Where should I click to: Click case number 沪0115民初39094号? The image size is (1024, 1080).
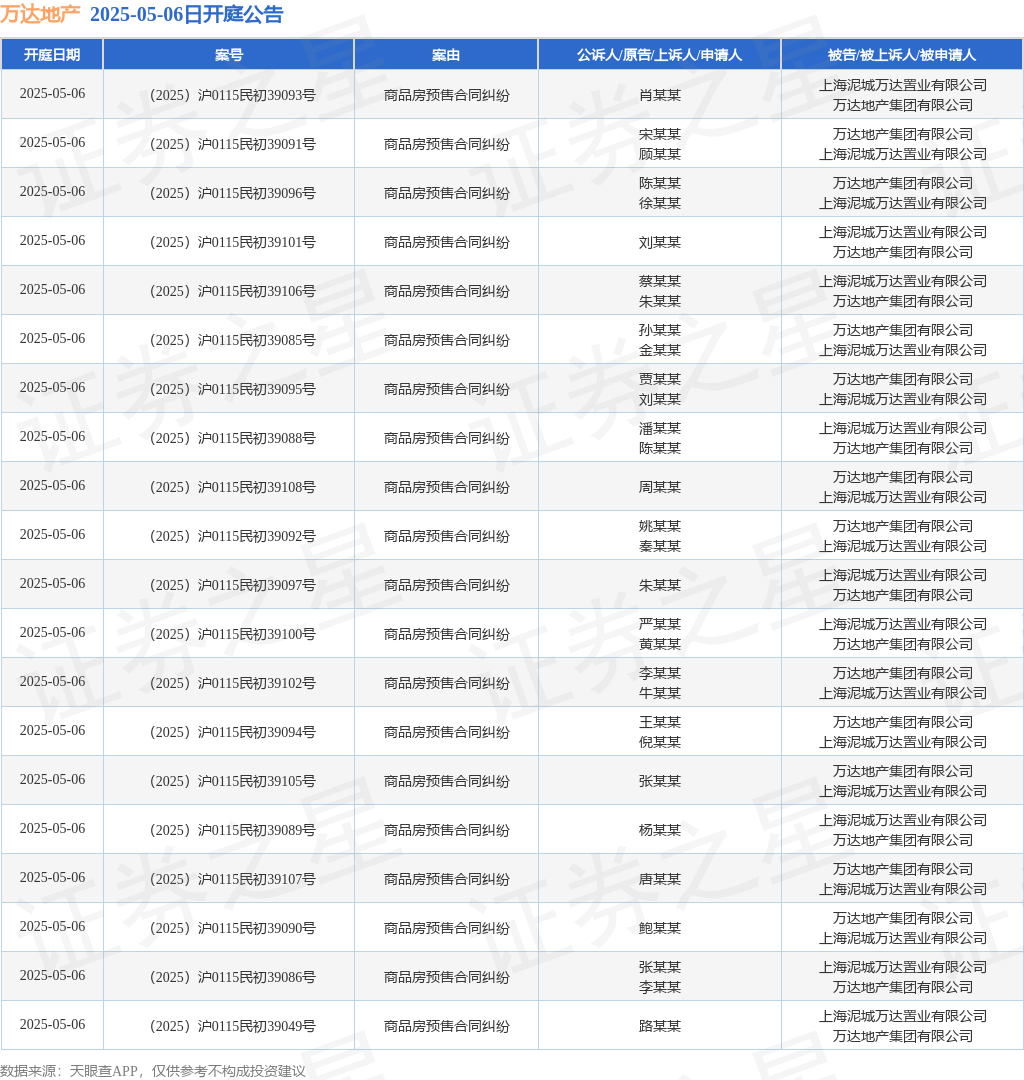click(x=233, y=731)
